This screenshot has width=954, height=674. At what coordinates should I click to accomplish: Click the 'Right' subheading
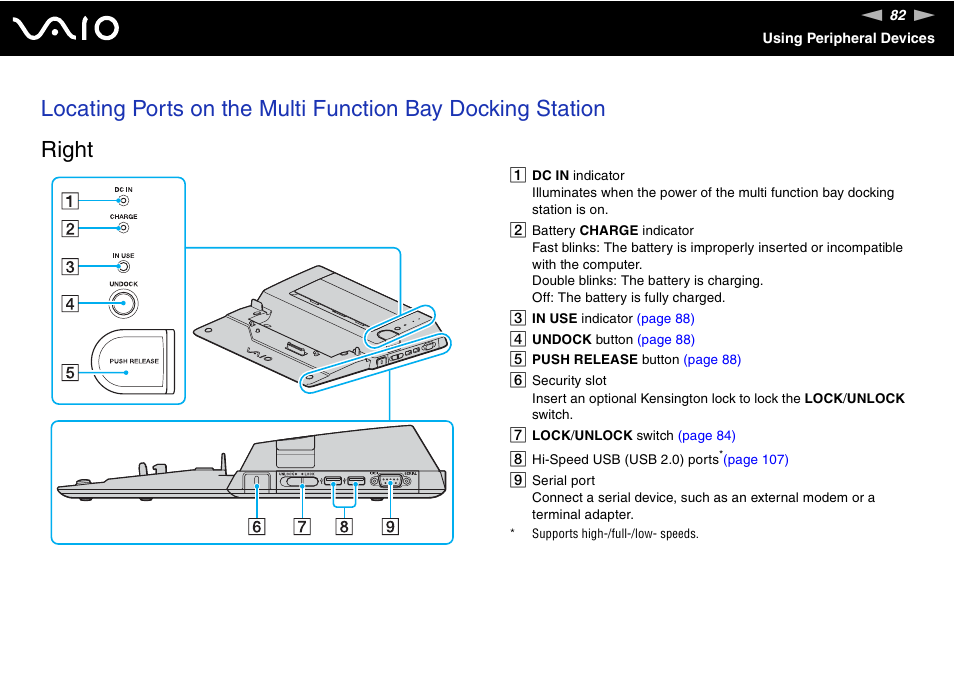(67, 150)
